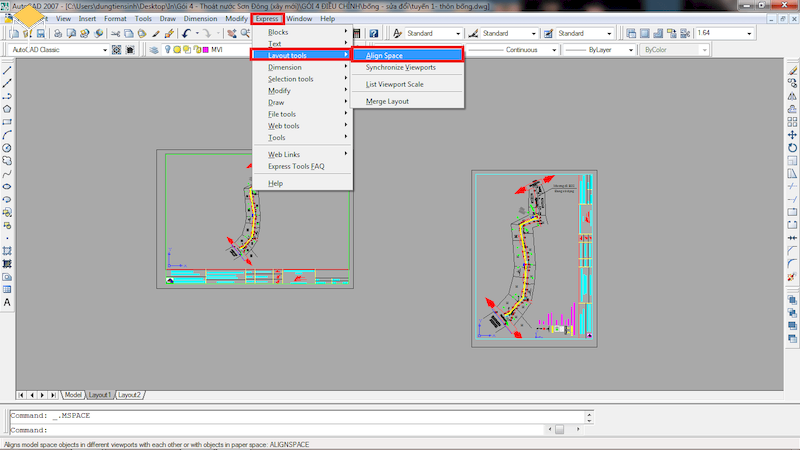Click the Hatch tool in draw toolbar

point(7,251)
